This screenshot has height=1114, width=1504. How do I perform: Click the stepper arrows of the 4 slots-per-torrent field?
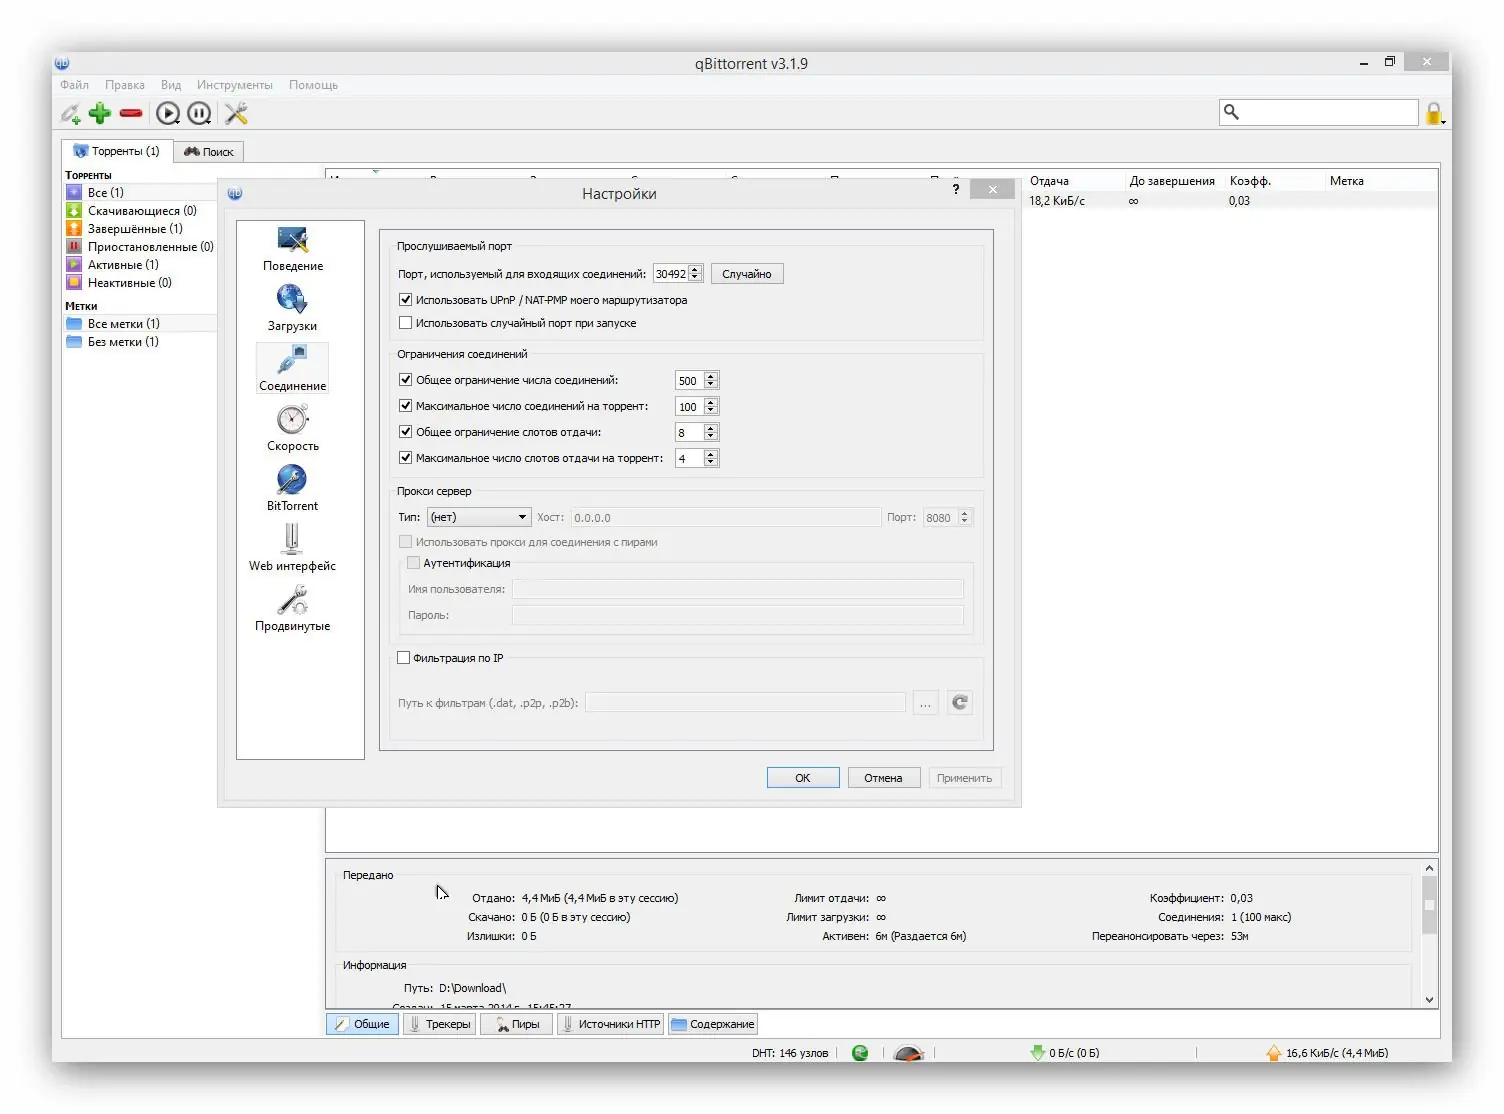(711, 458)
